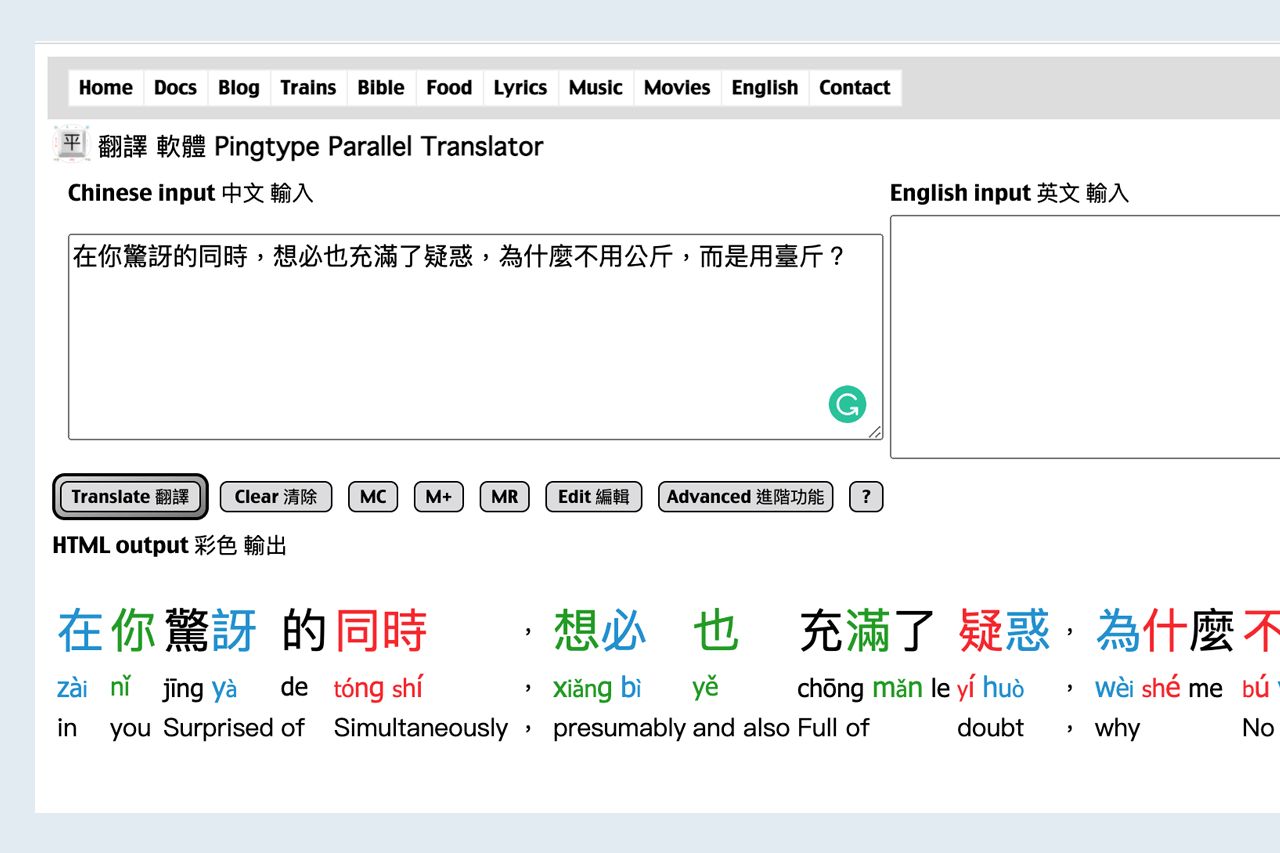The width and height of the screenshot is (1280, 853).
Task: Click the Clear 清除 button
Action: [x=276, y=497]
